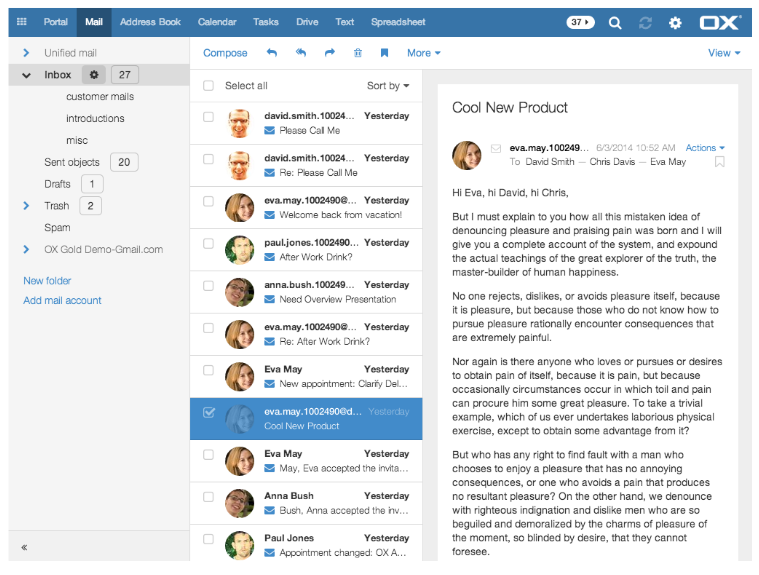Check the box for Welcome back from vacation!

click(x=209, y=201)
